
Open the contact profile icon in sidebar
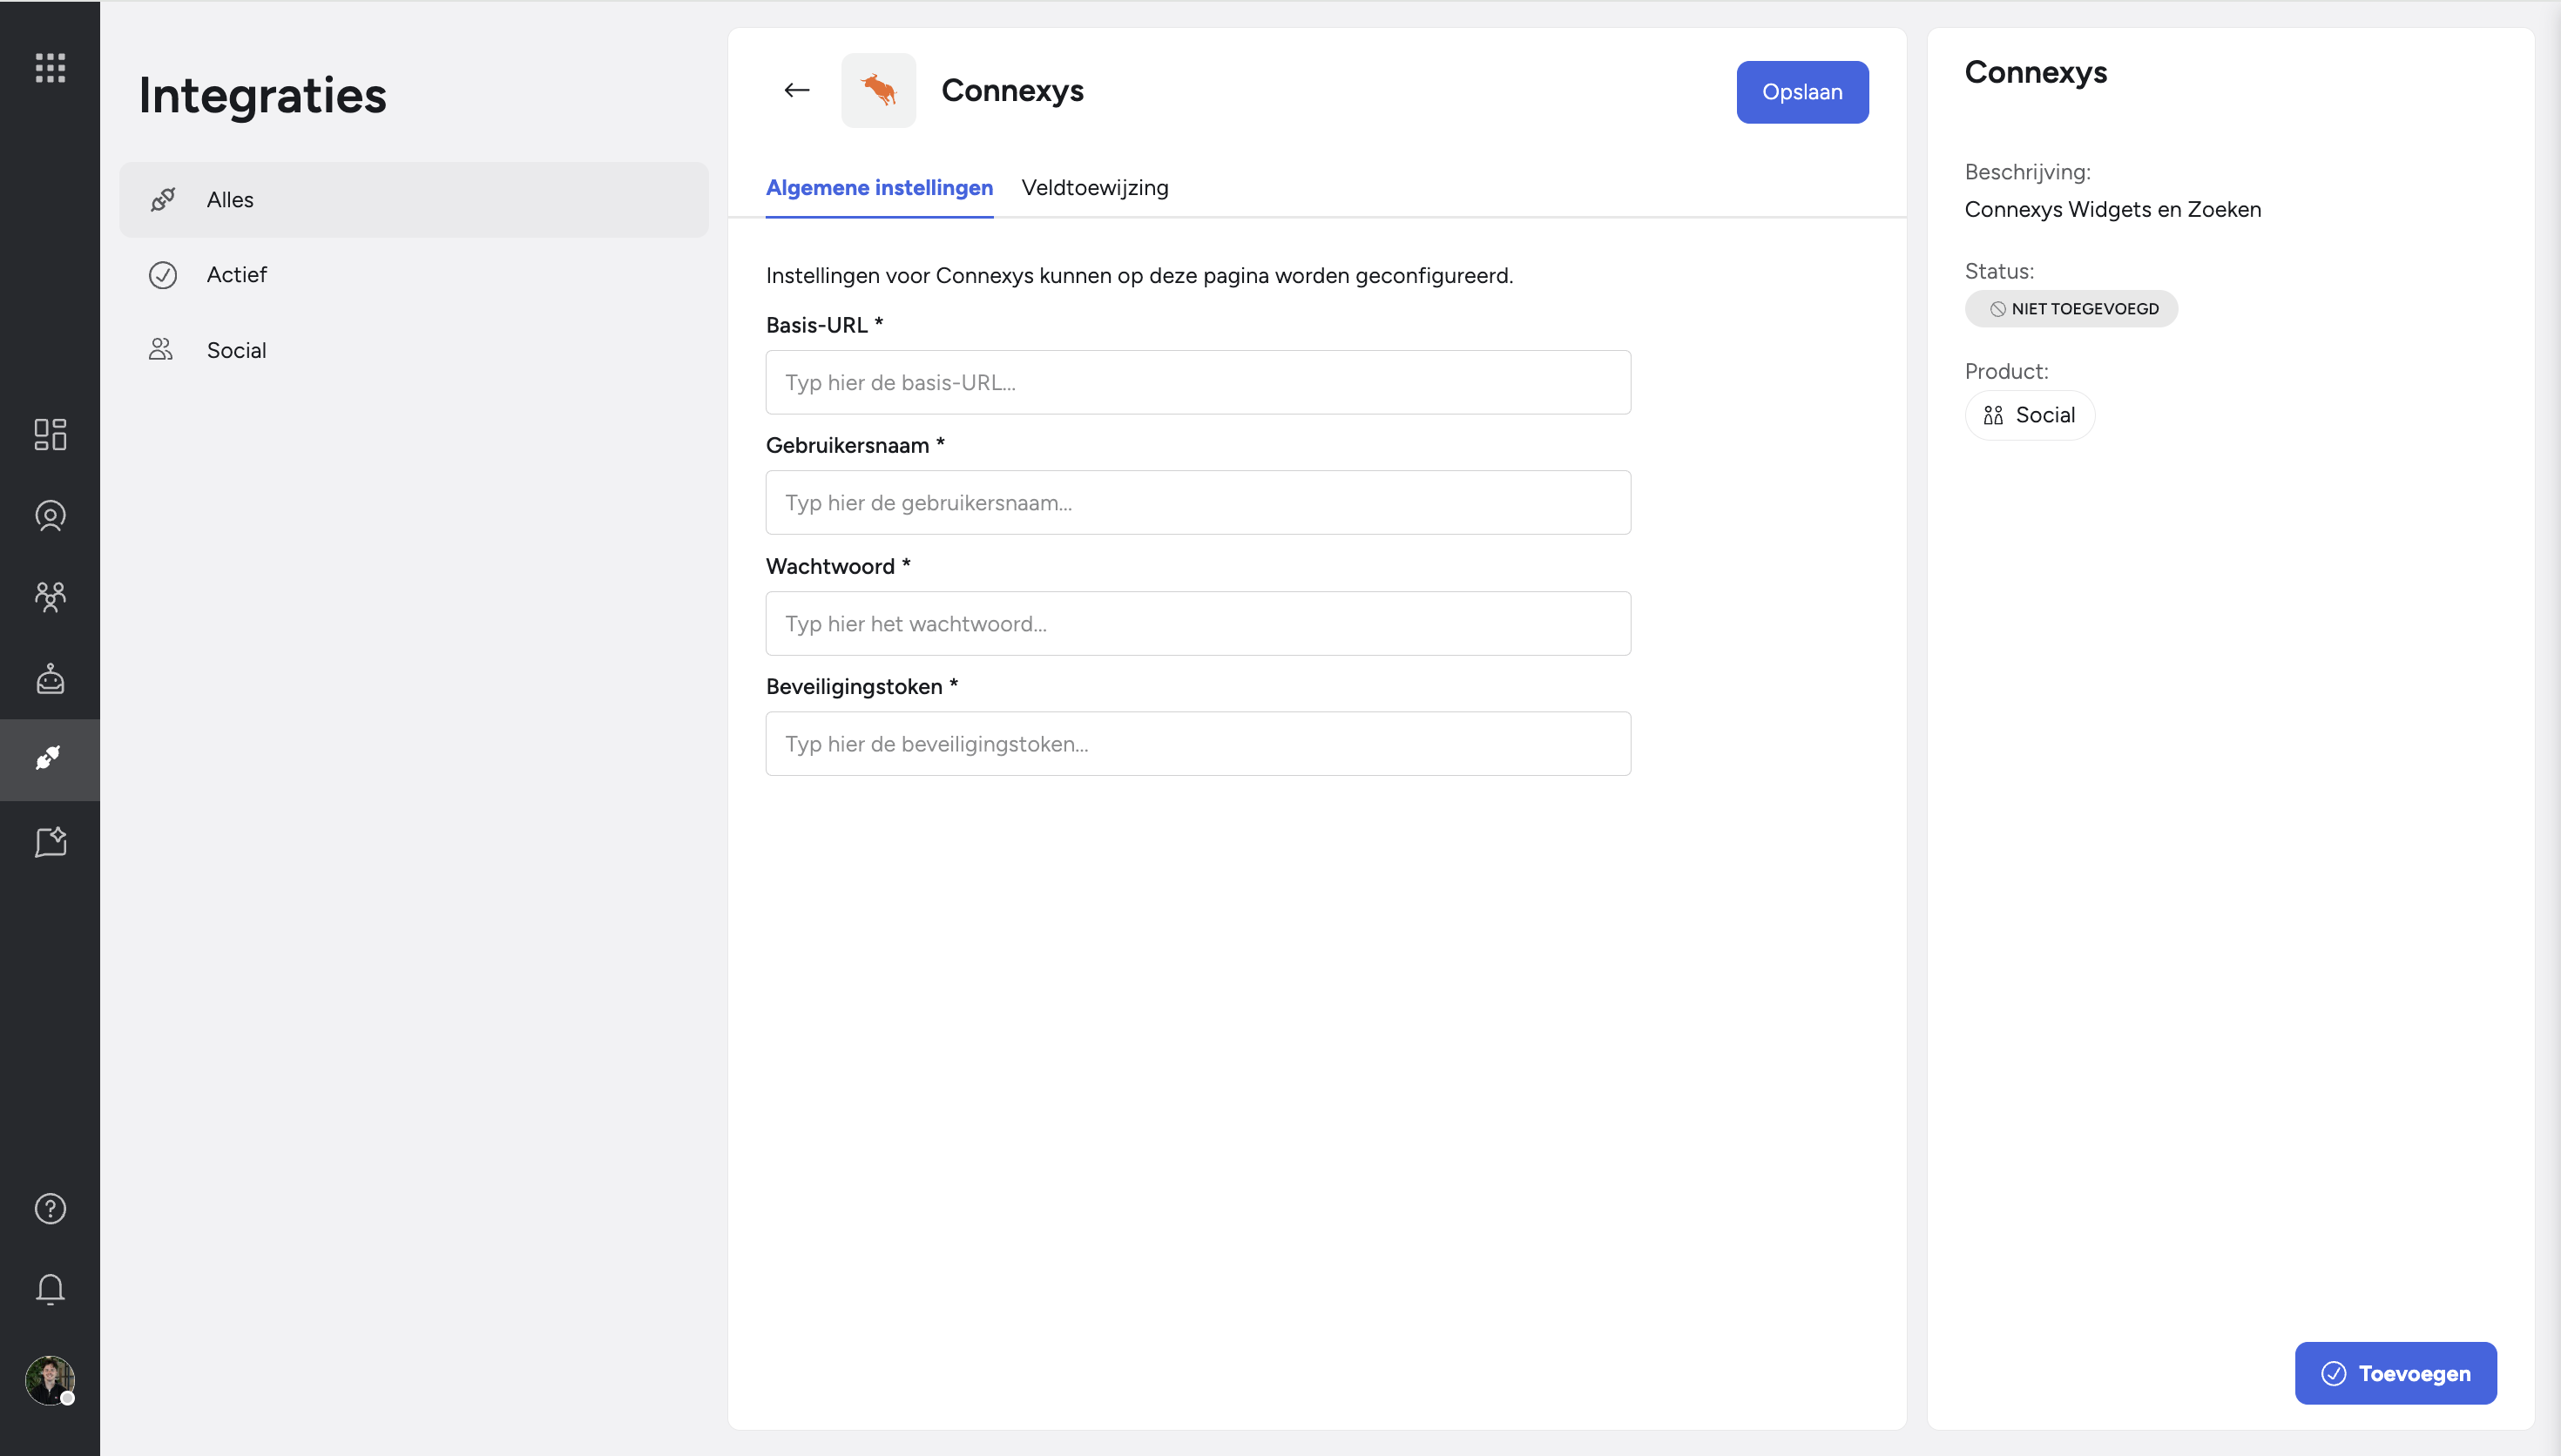(x=50, y=516)
